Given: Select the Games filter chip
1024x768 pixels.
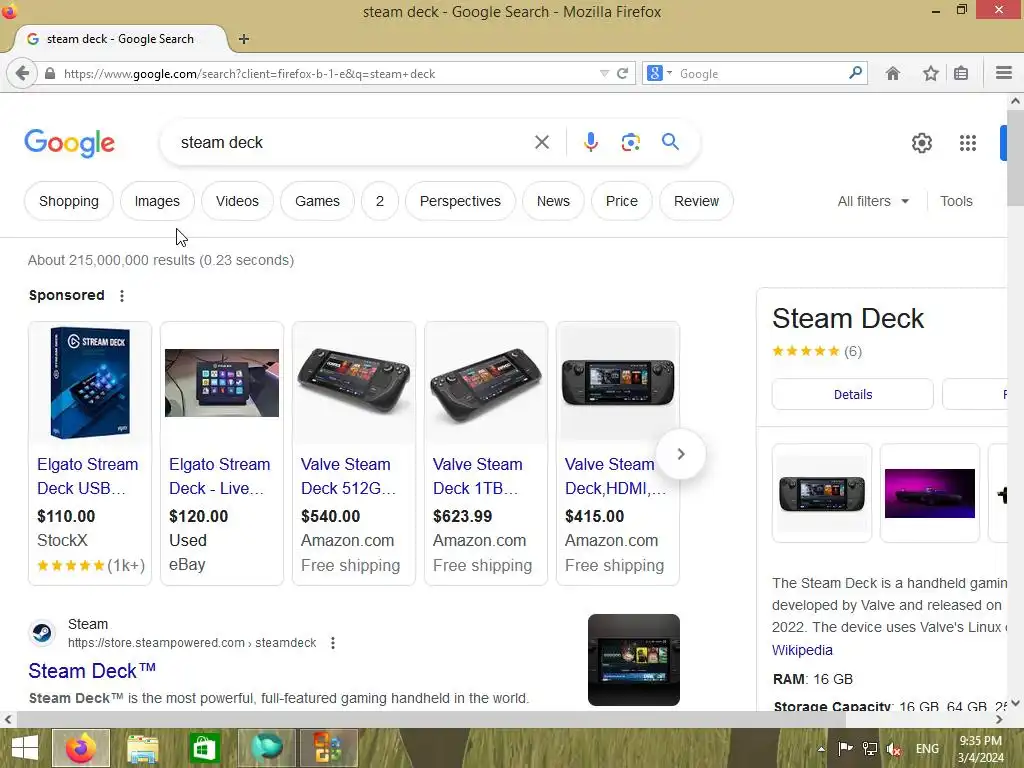Looking at the screenshot, I should coord(317,201).
